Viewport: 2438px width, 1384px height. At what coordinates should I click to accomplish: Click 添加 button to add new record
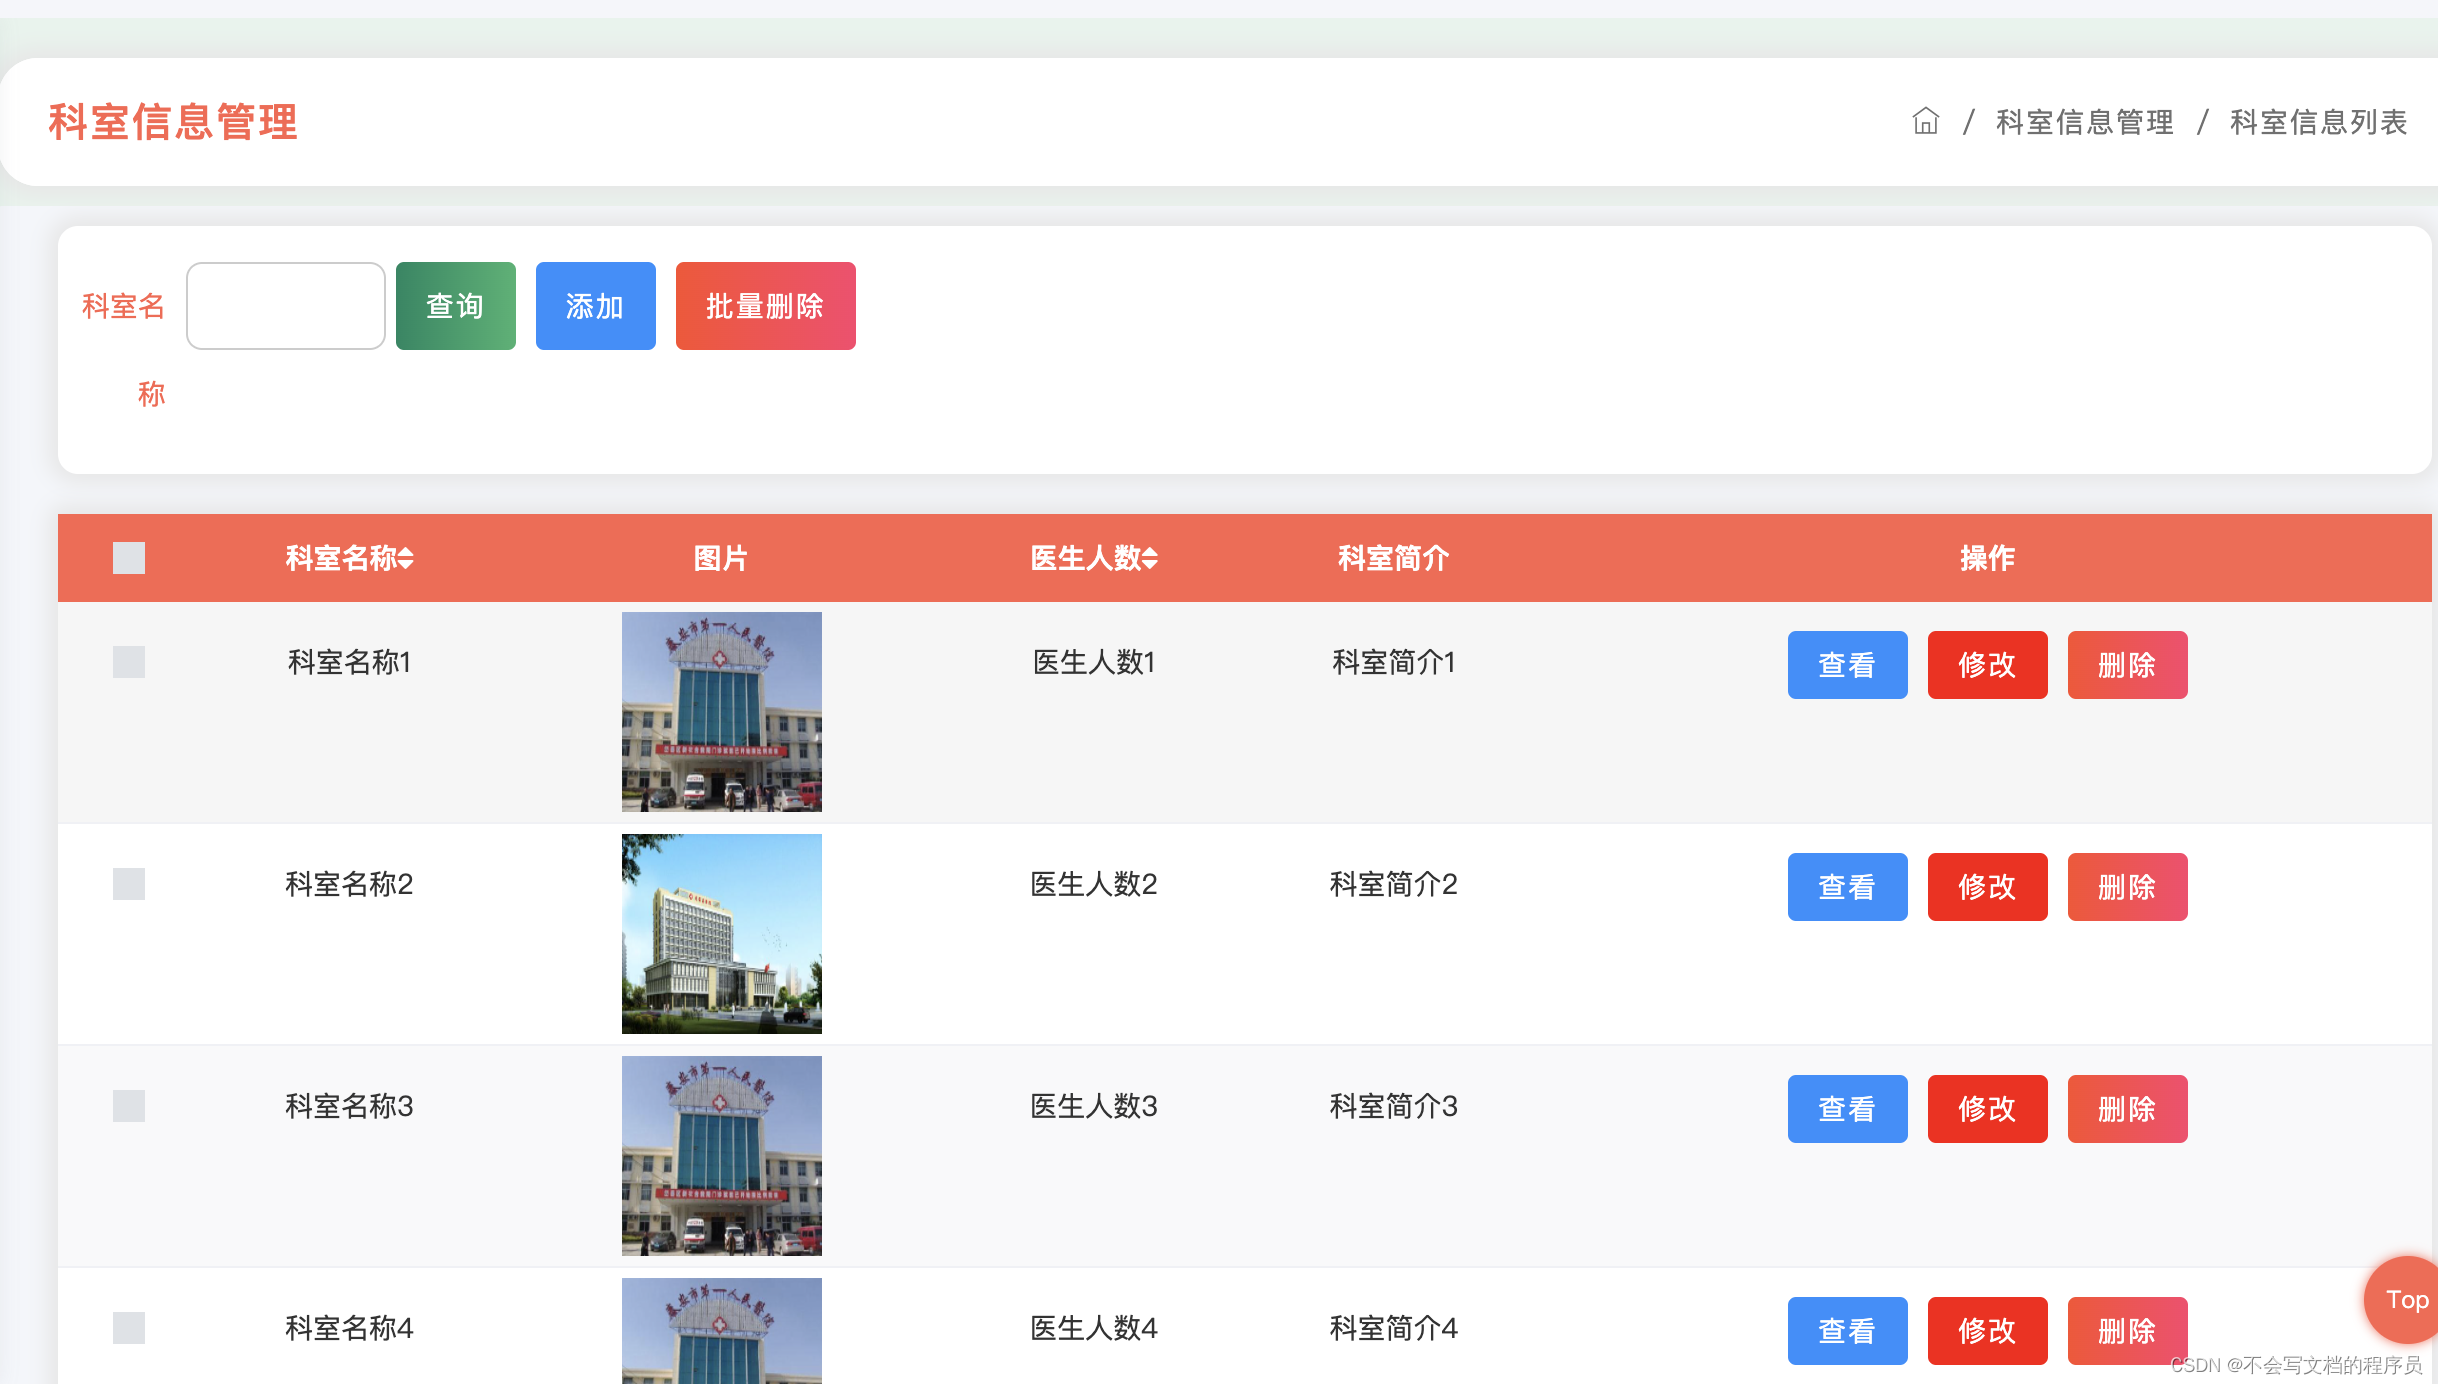pyautogui.click(x=594, y=306)
